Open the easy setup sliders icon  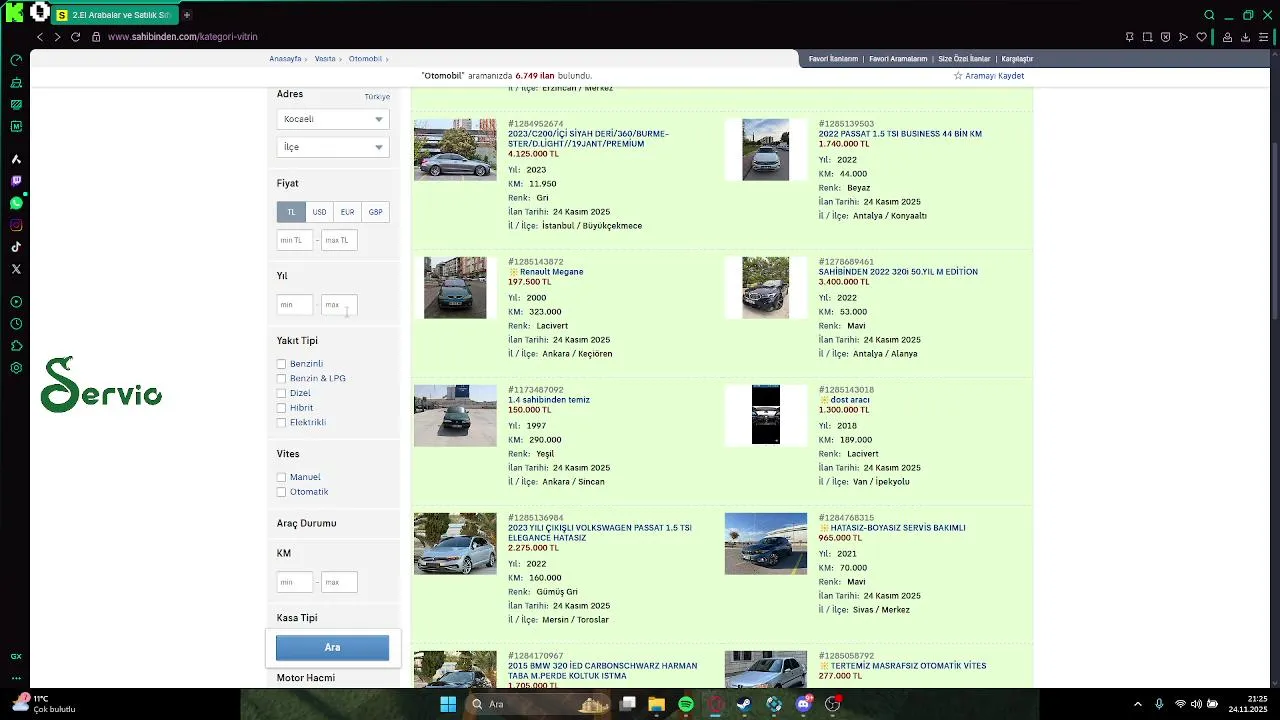[1265, 37]
